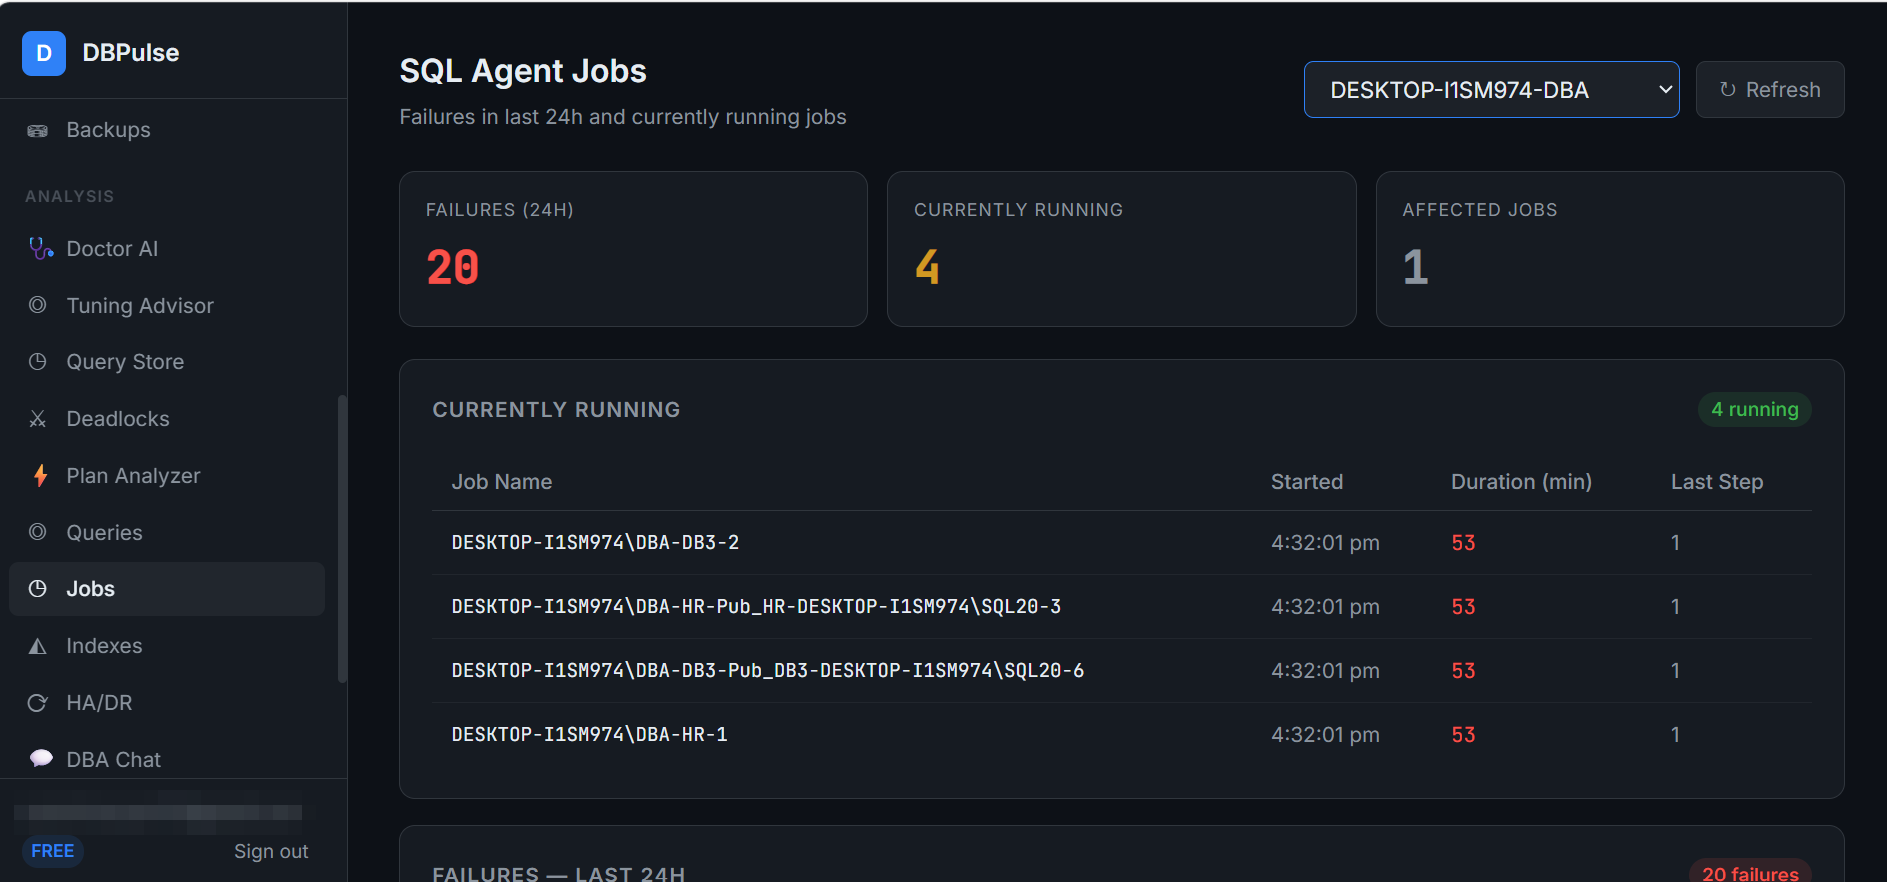Click the '4 running' status badge
This screenshot has height=882, width=1887.
tap(1755, 409)
